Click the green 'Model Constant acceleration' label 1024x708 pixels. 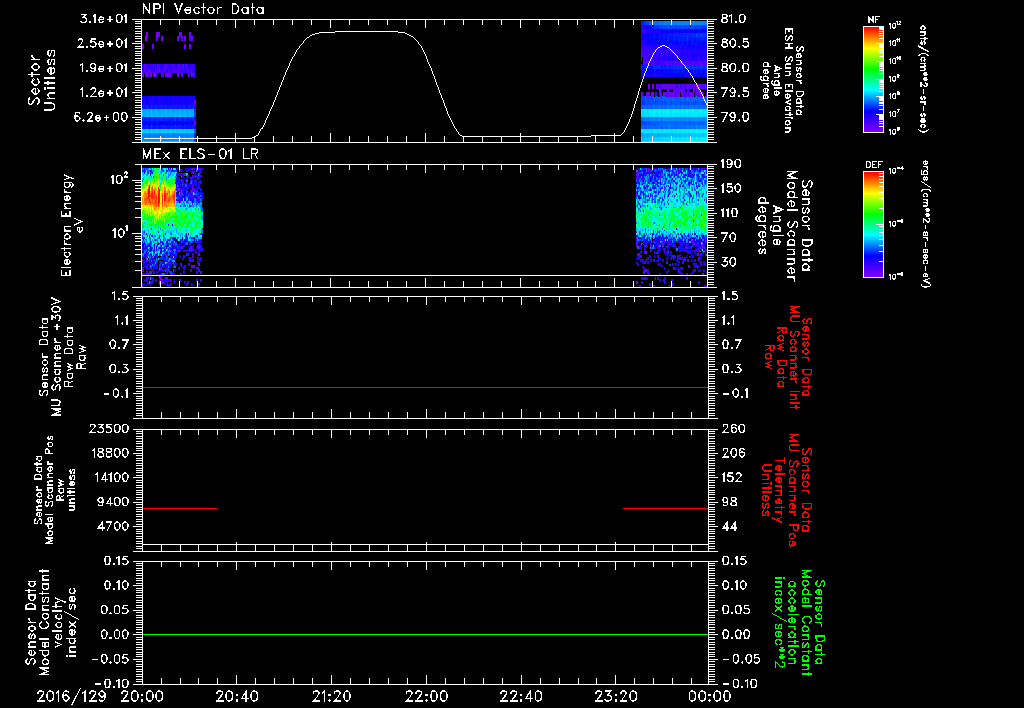coord(798,622)
